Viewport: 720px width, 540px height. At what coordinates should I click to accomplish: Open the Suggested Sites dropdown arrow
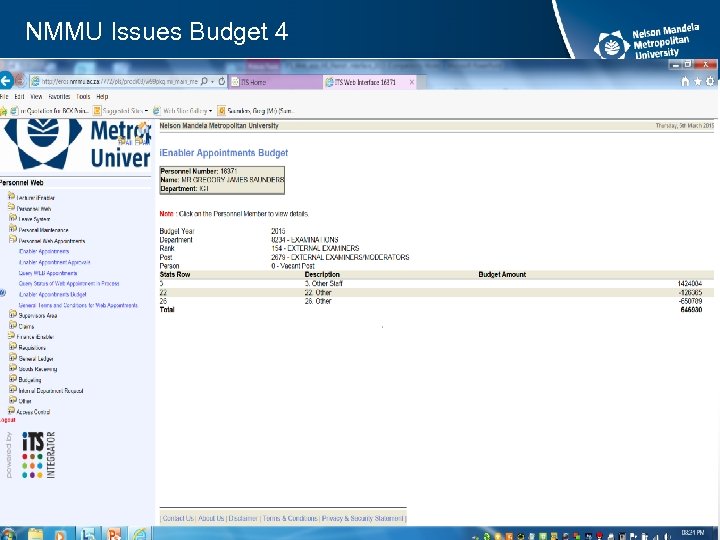(x=146, y=111)
